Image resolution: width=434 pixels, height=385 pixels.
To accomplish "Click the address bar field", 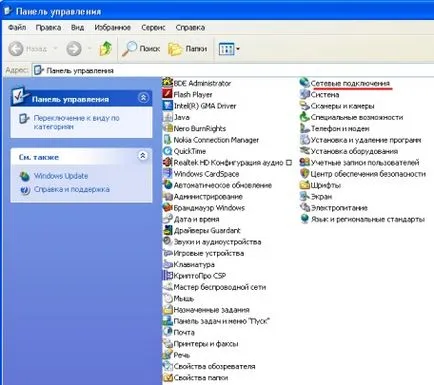I will (233, 70).
